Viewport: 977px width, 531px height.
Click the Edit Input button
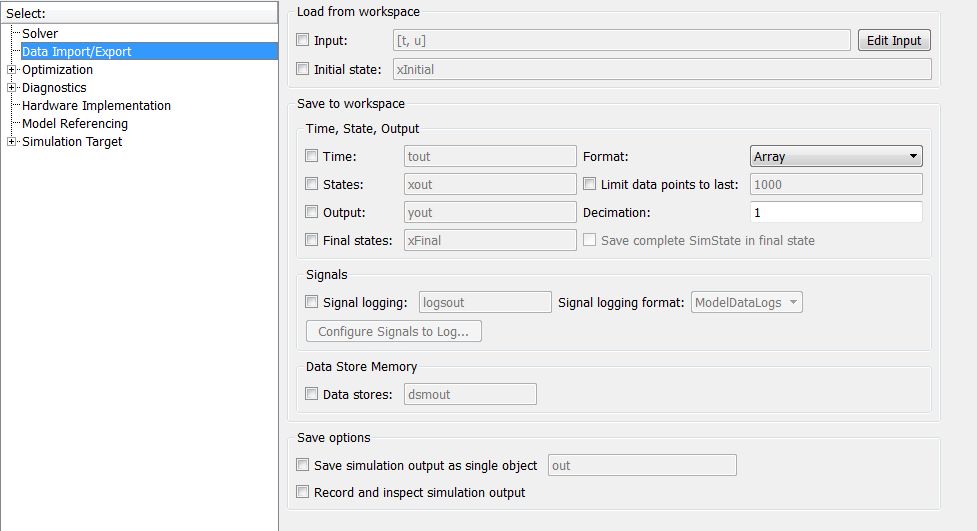coord(893,41)
